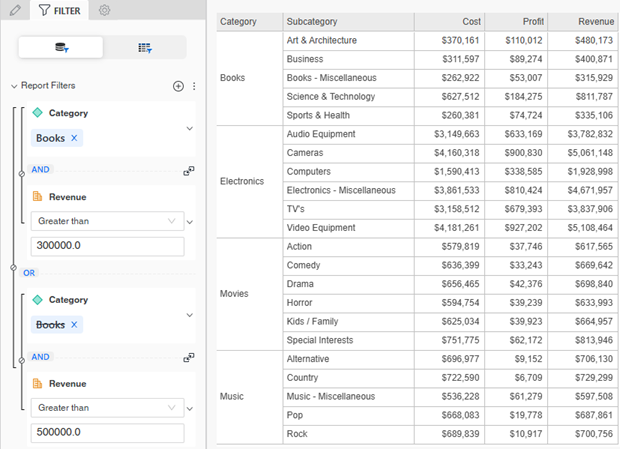This screenshot has height=449, width=620.
Task: Collapse the Report Filters section
Action: pos(14,86)
